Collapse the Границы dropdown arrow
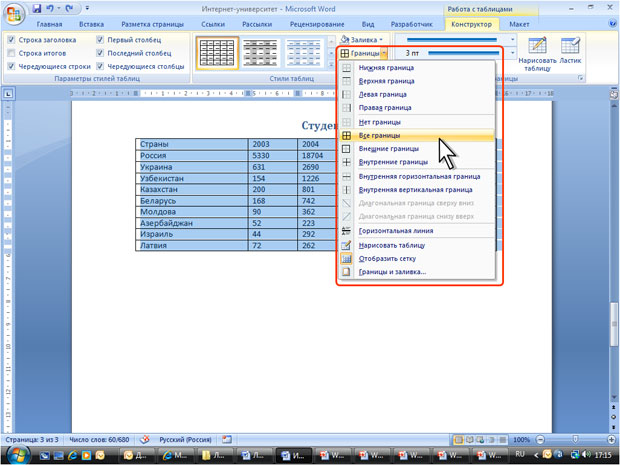The width and height of the screenshot is (620, 465). pyautogui.click(x=384, y=53)
